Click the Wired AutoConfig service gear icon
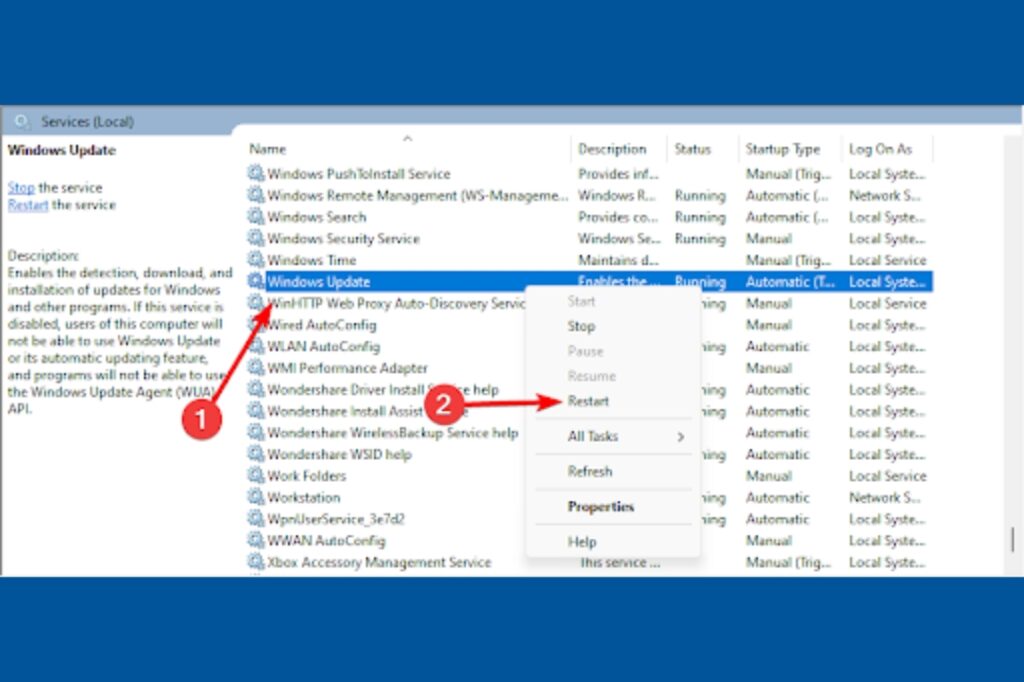Image resolution: width=1024 pixels, height=682 pixels. click(x=256, y=325)
